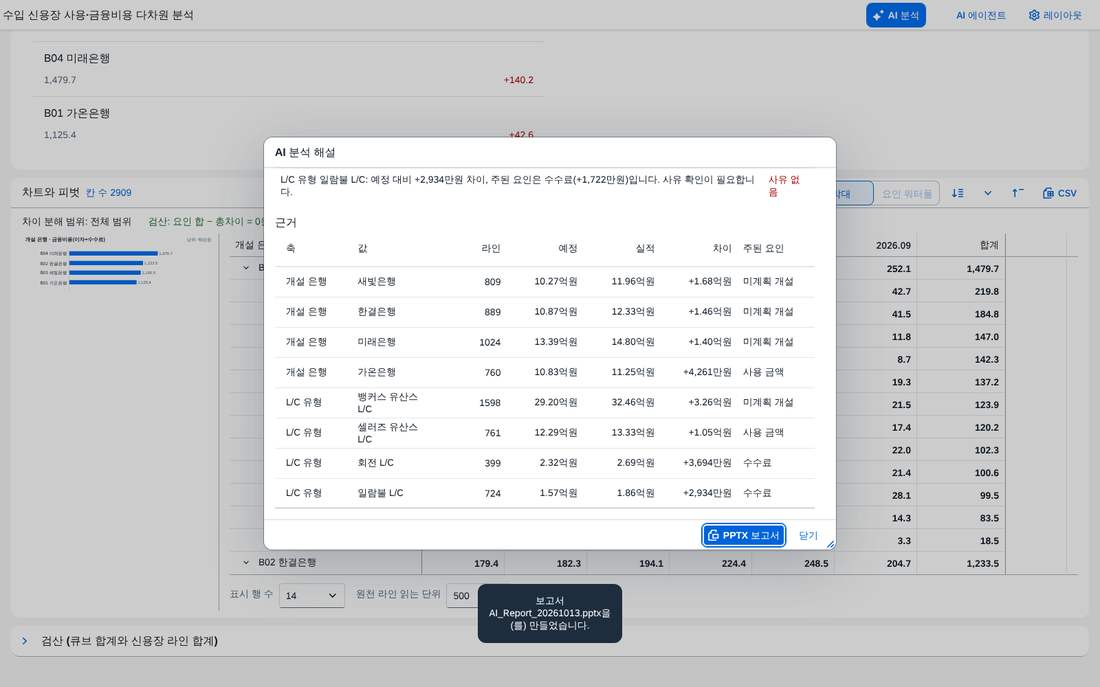The width and height of the screenshot is (1100, 687).
Task: Click the 1598 line count cell
Action: [490, 403]
